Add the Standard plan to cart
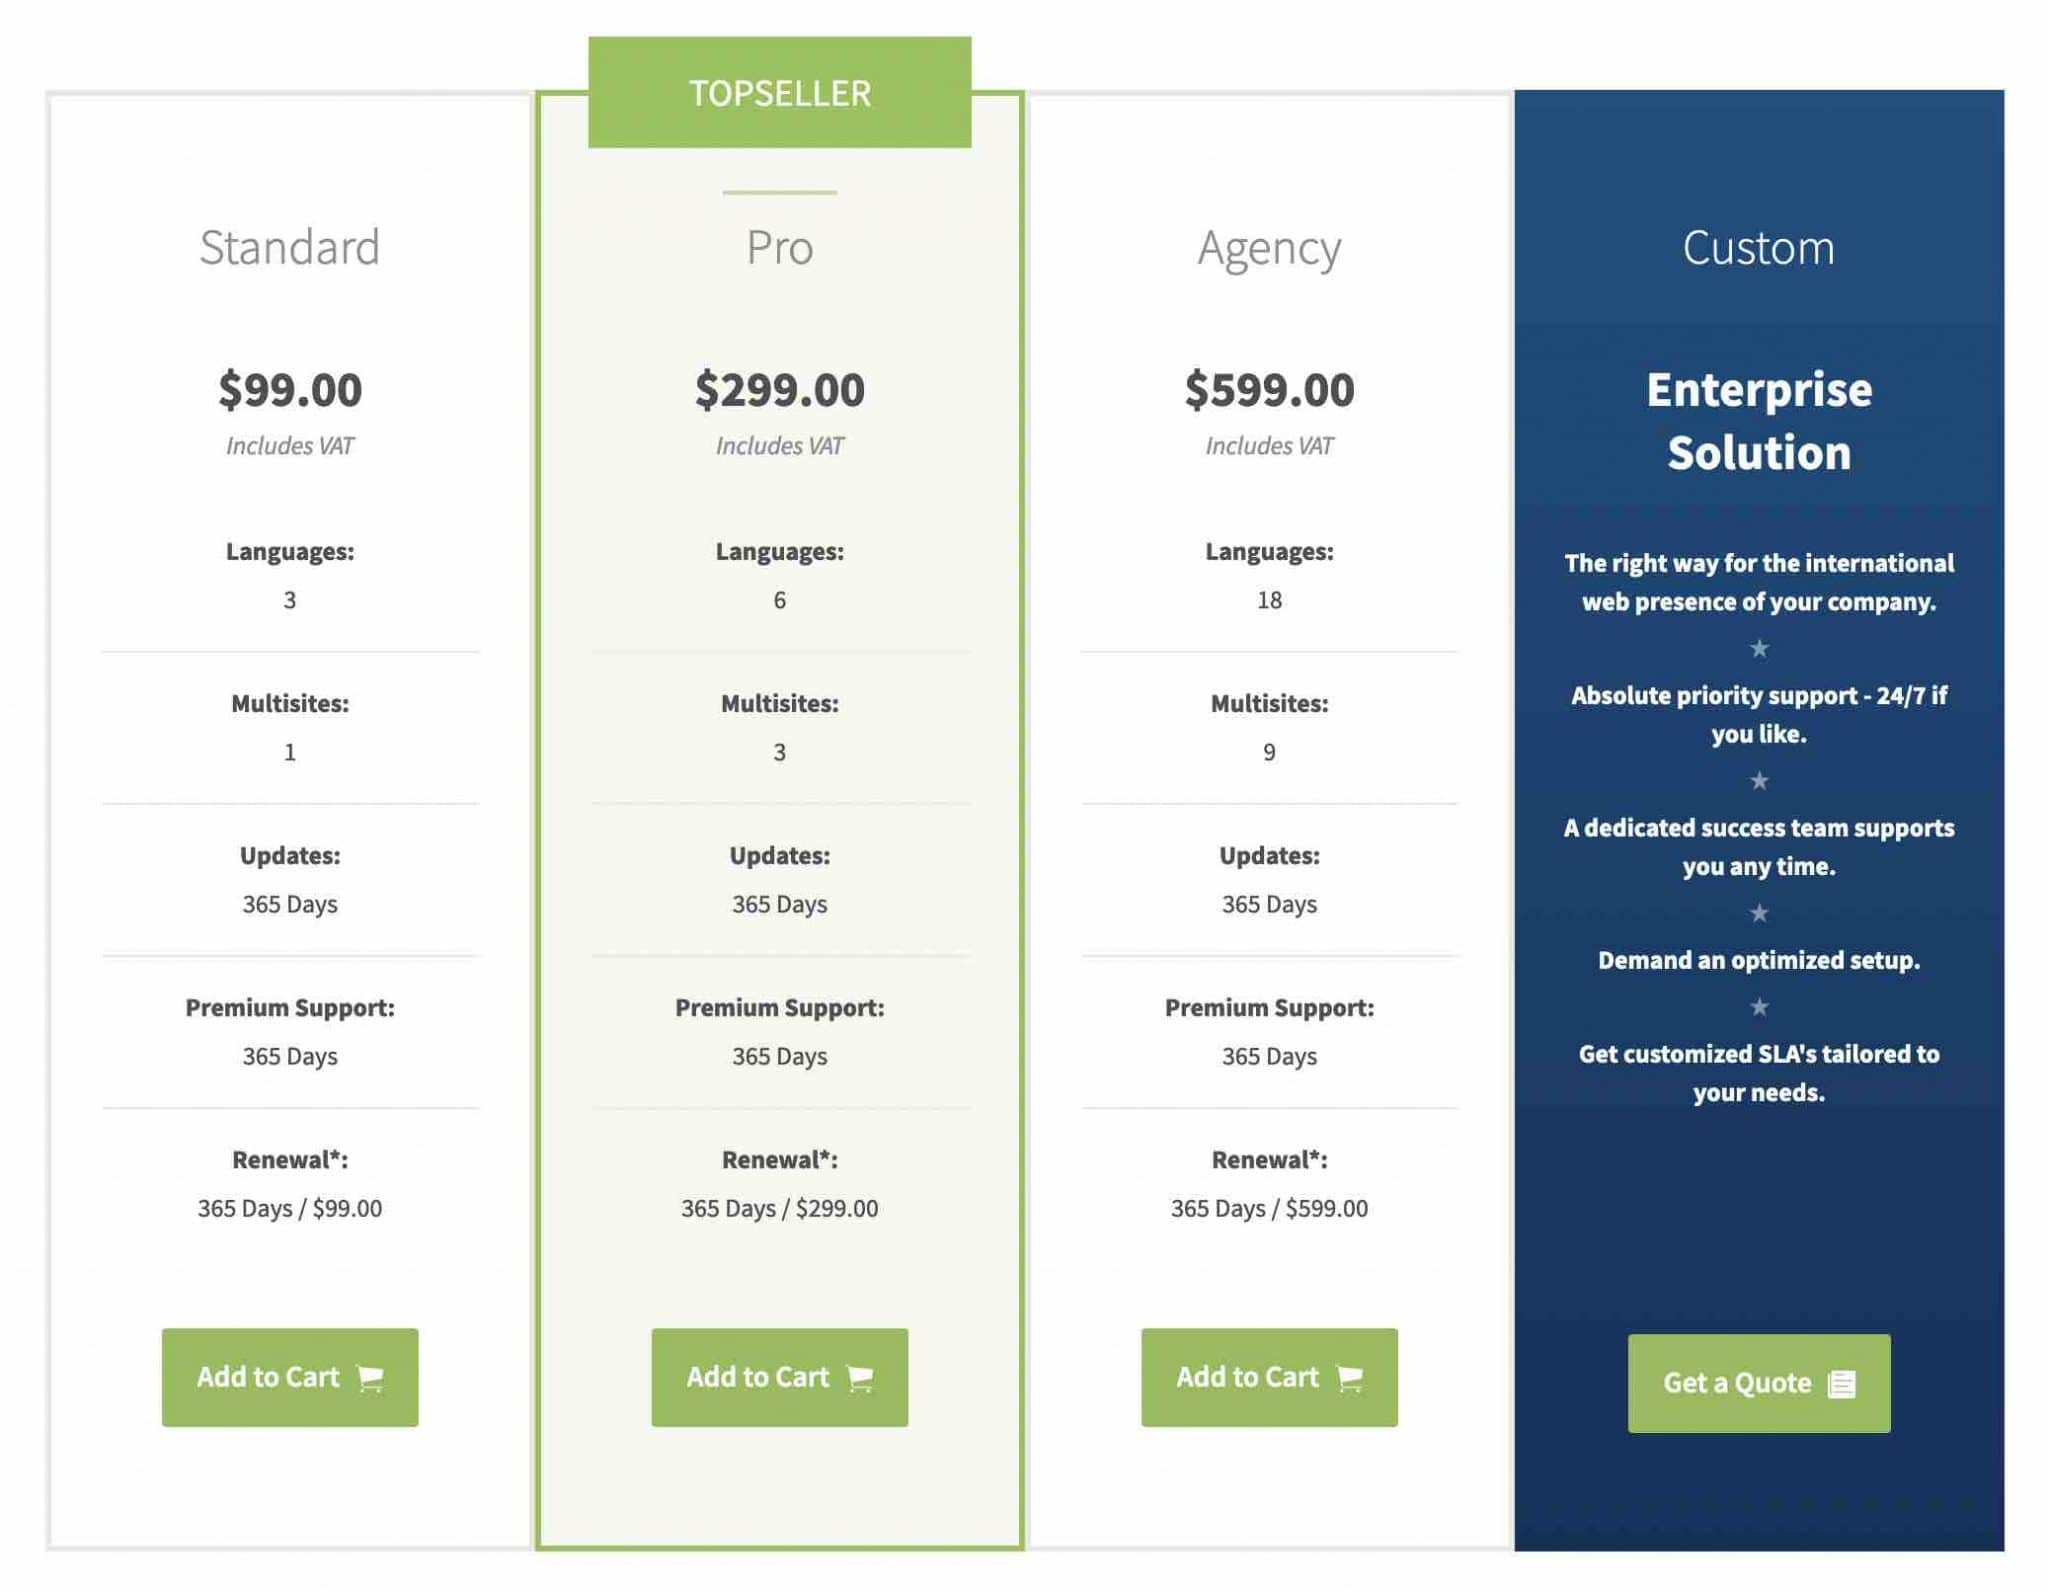This screenshot has height=1592, width=2048. [x=288, y=1377]
